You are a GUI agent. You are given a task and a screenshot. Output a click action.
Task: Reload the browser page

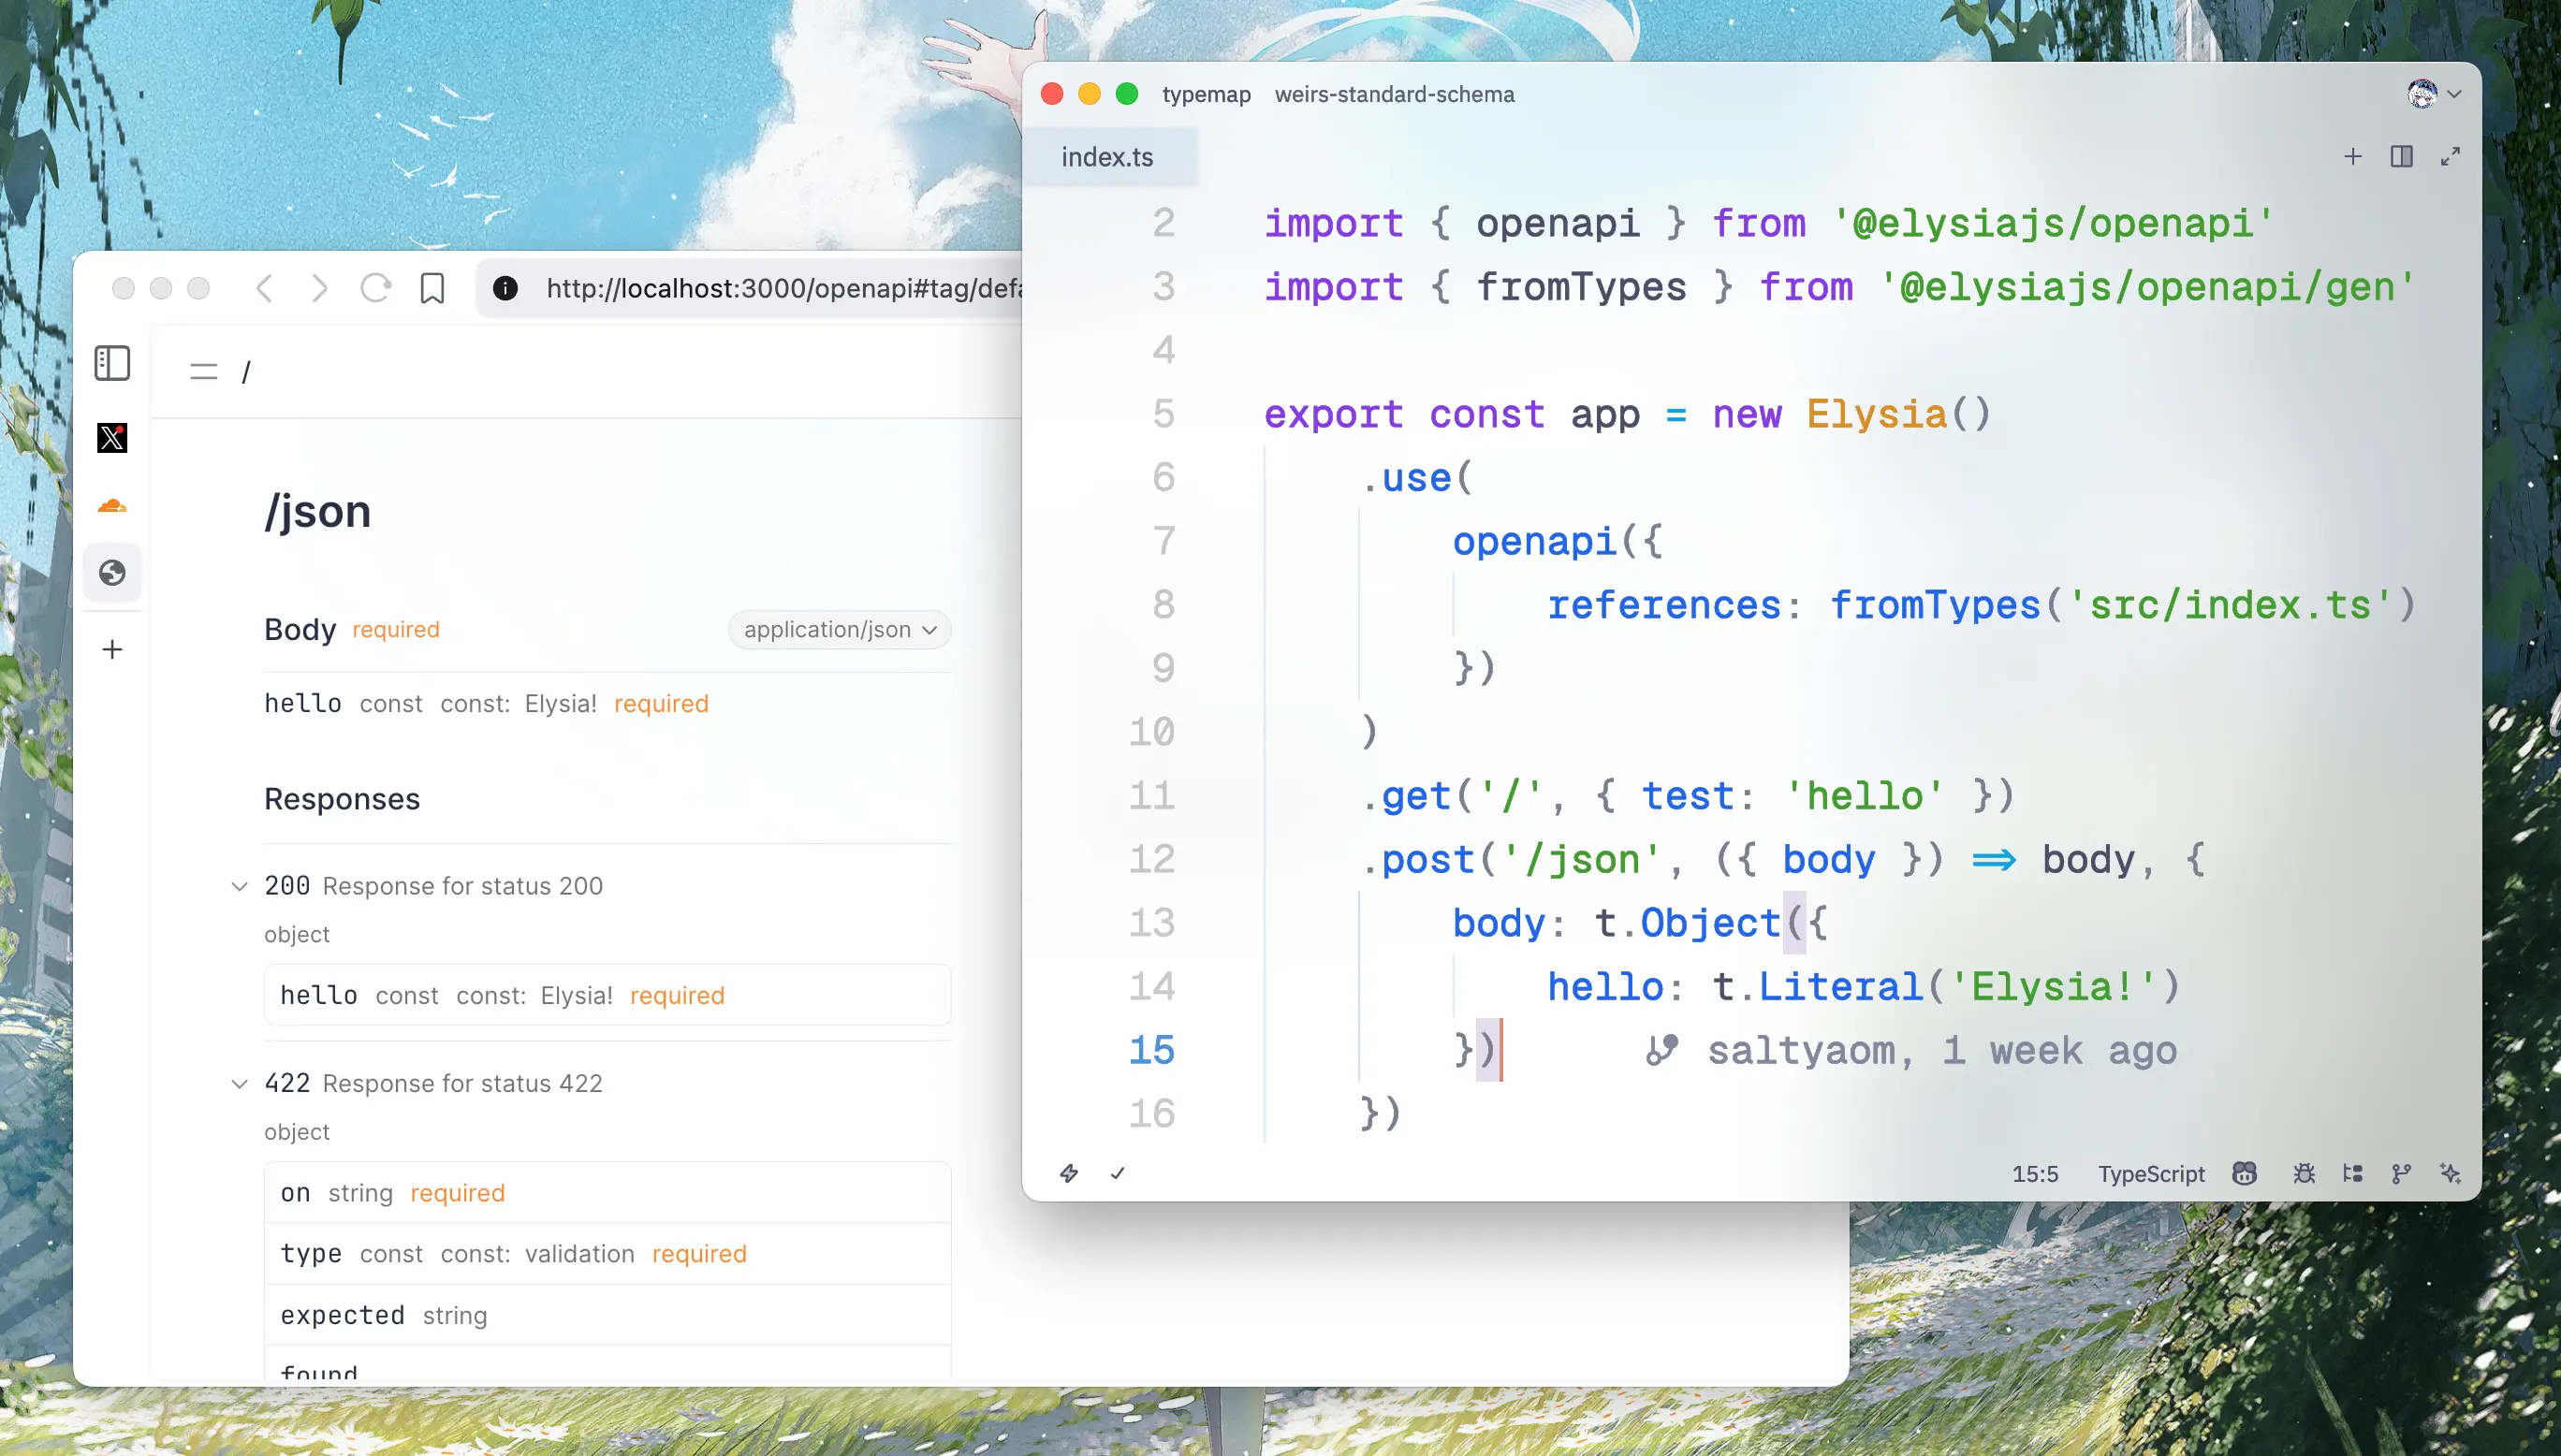pos(375,288)
